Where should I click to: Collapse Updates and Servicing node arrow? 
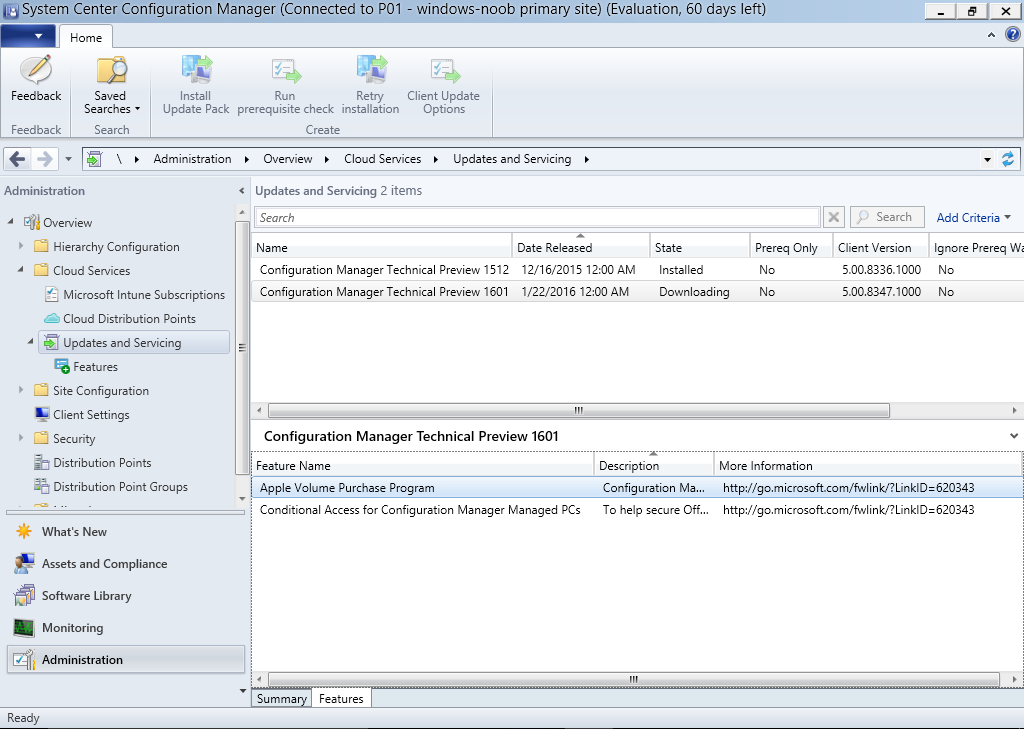31,342
